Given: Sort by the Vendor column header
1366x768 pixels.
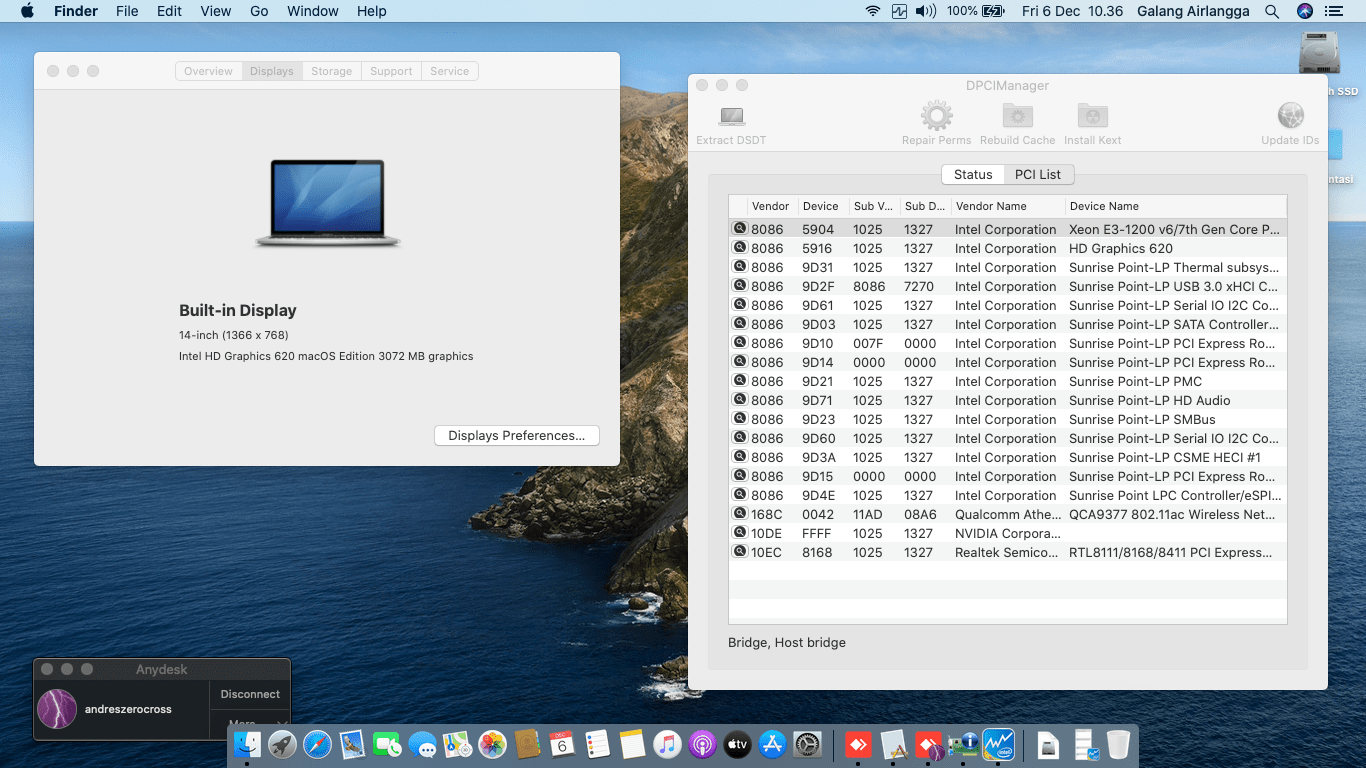Looking at the screenshot, I should click(772, 206).
